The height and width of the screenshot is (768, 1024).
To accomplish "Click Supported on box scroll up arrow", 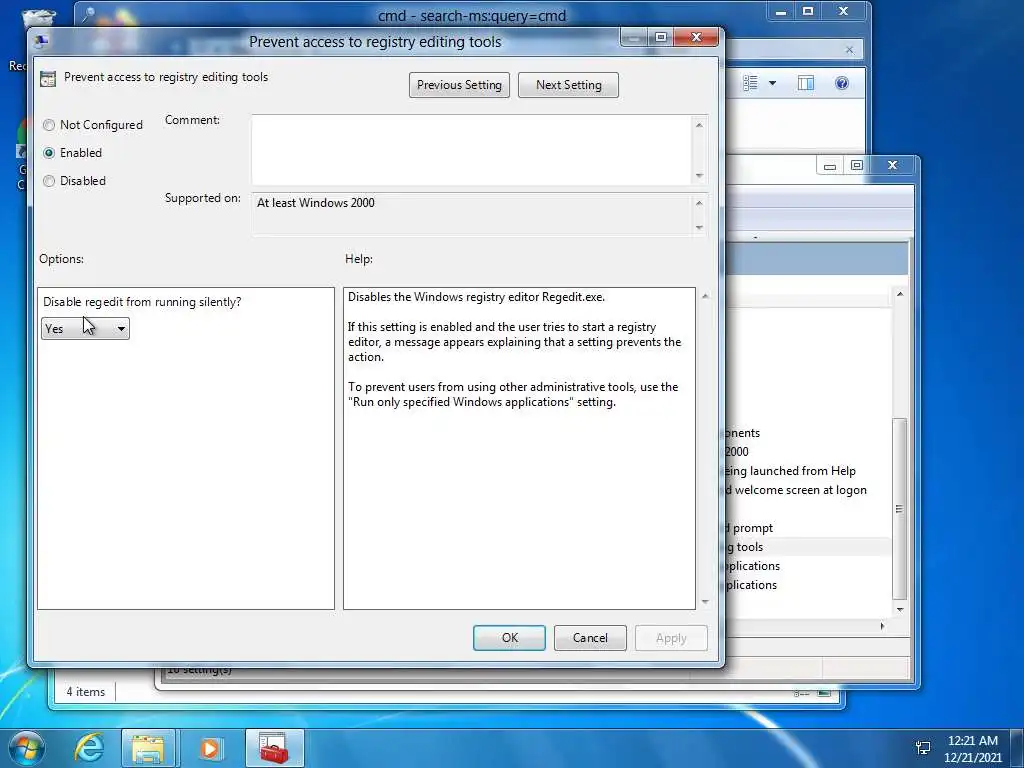I will pos(699,203).
